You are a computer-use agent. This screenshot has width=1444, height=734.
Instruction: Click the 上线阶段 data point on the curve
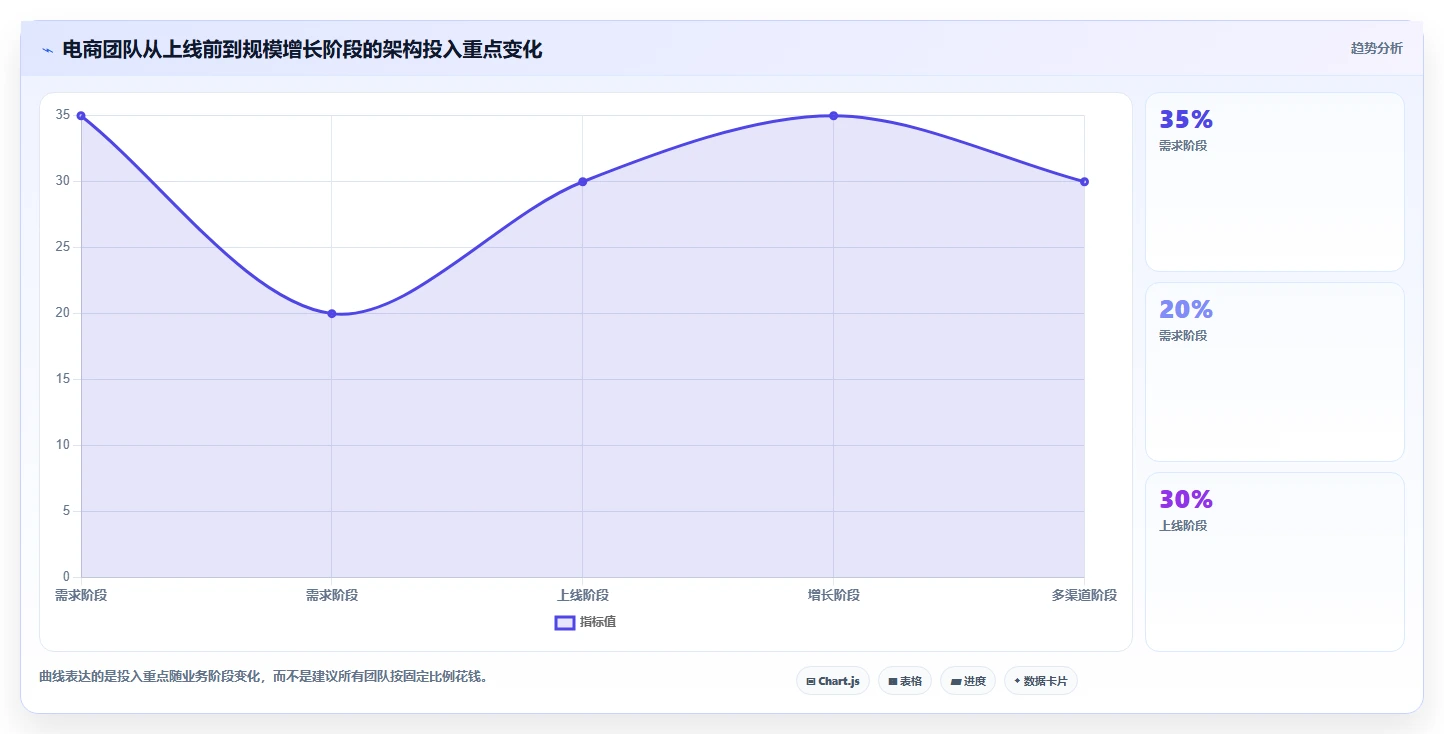[x=583, y=182]
